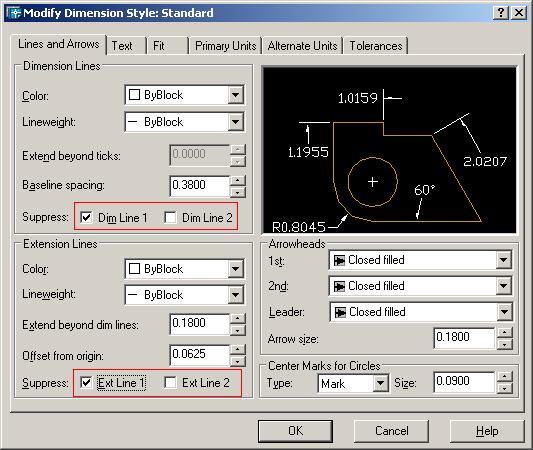This screenshot has height=450, width=533.
Task: Decrease Extend beyond dim lines value
Action: pos(238,330)
